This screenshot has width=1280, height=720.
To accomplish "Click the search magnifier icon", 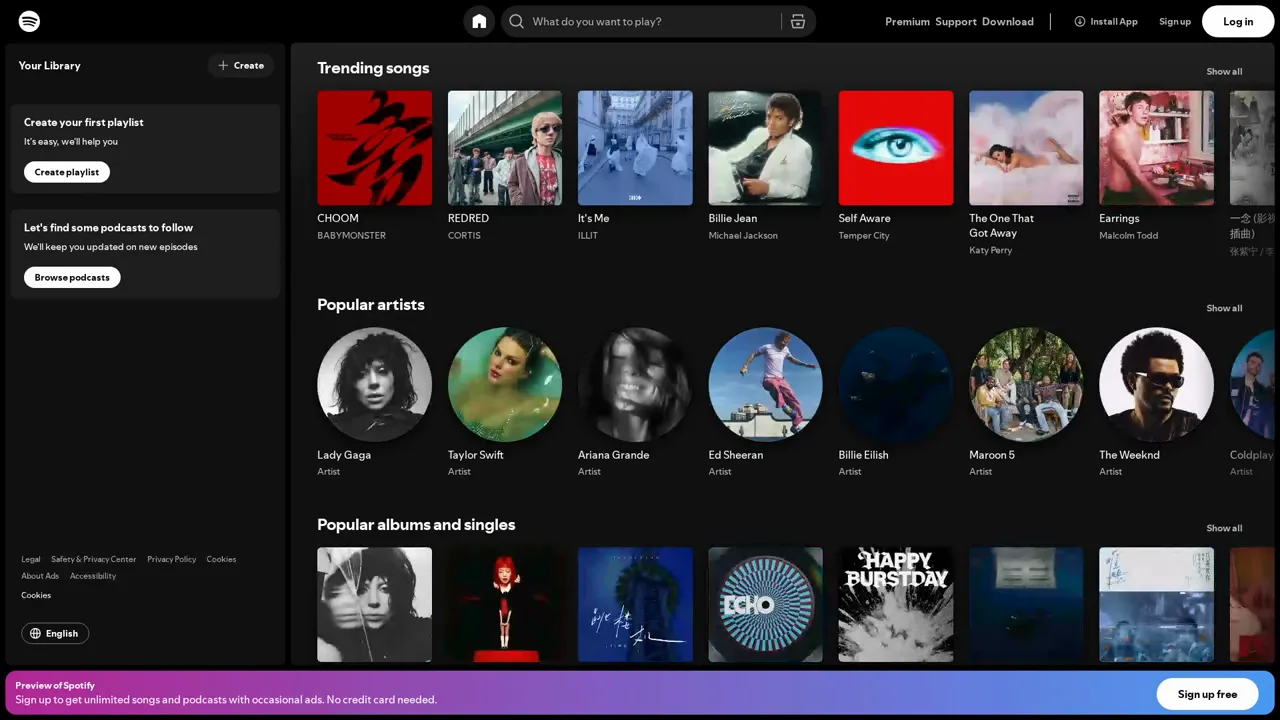I will tap(516, 21).
